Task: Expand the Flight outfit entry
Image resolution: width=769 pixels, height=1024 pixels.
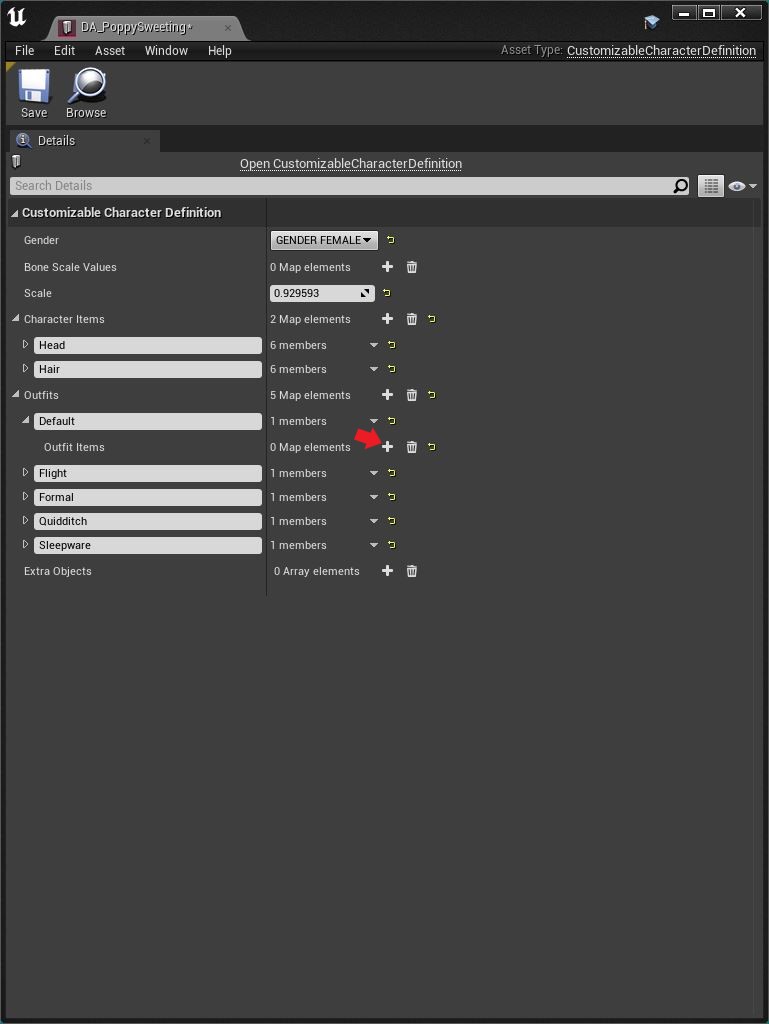Action: (25, 472)
